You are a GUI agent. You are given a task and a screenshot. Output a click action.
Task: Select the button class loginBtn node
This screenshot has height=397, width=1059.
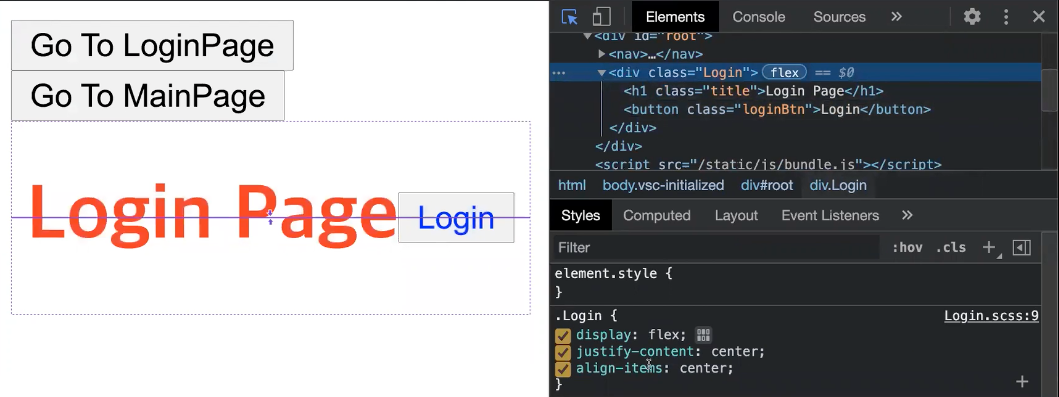click(777, 109)
